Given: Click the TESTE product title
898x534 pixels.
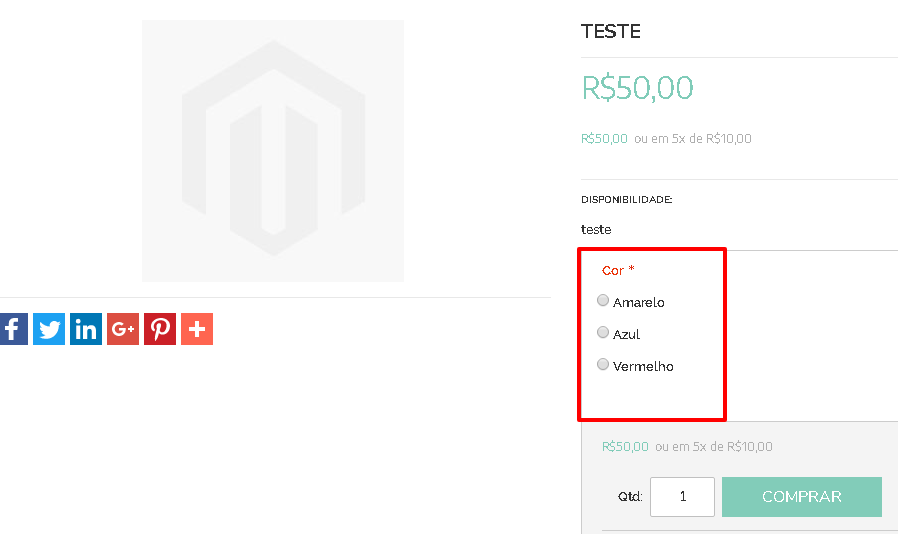Looking at the screenshot, I should point(611,32).
